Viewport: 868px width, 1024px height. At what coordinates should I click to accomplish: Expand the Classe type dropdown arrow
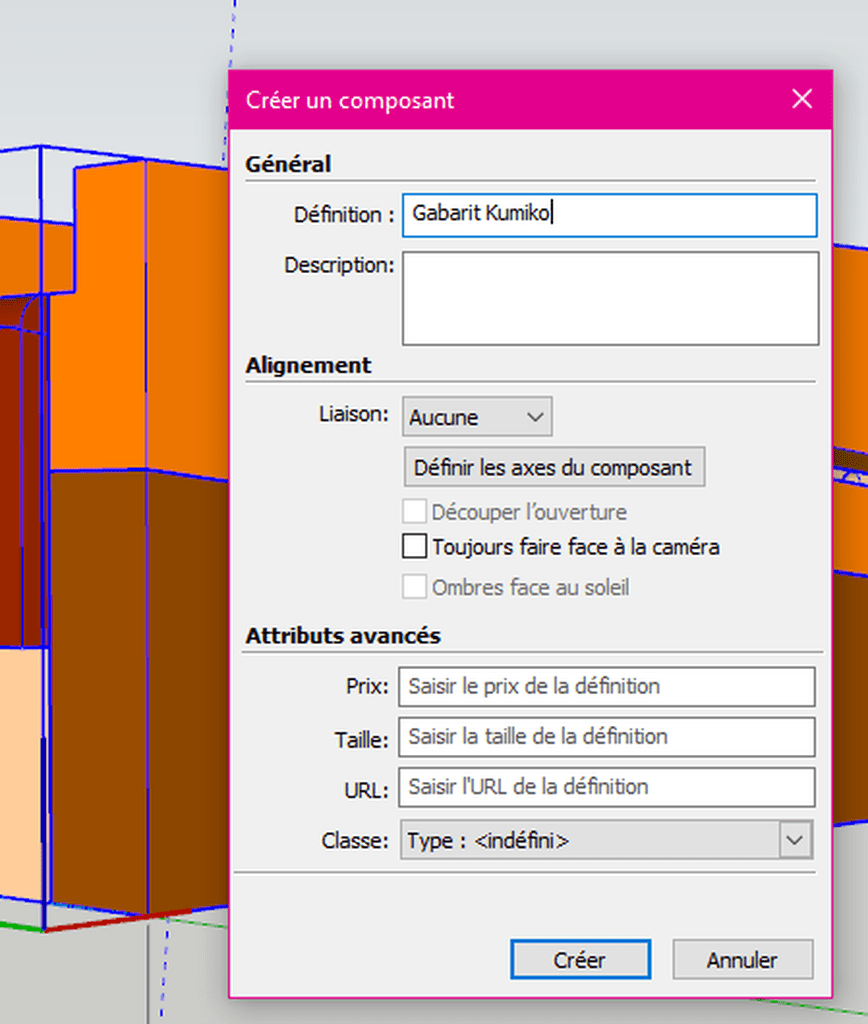795,840
